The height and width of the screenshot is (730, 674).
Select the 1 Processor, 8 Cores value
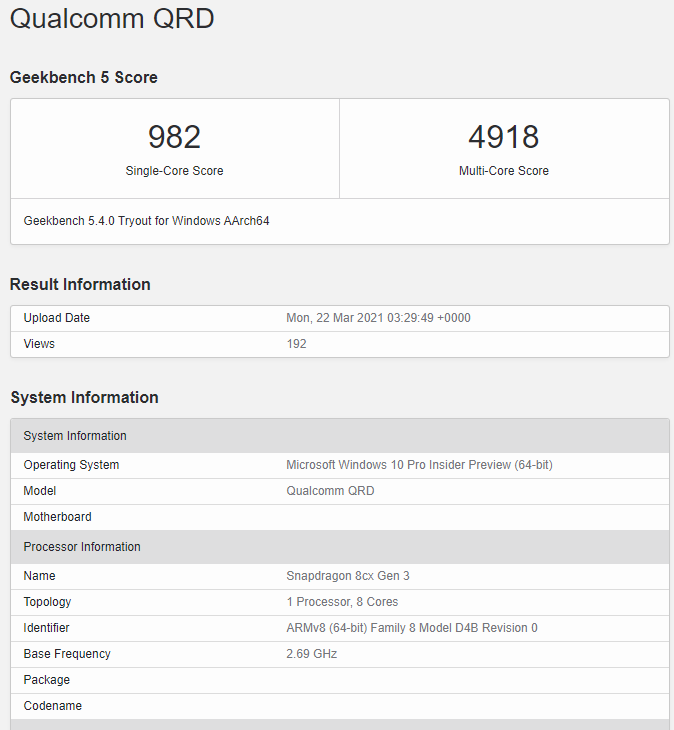[x=342, y=602]
